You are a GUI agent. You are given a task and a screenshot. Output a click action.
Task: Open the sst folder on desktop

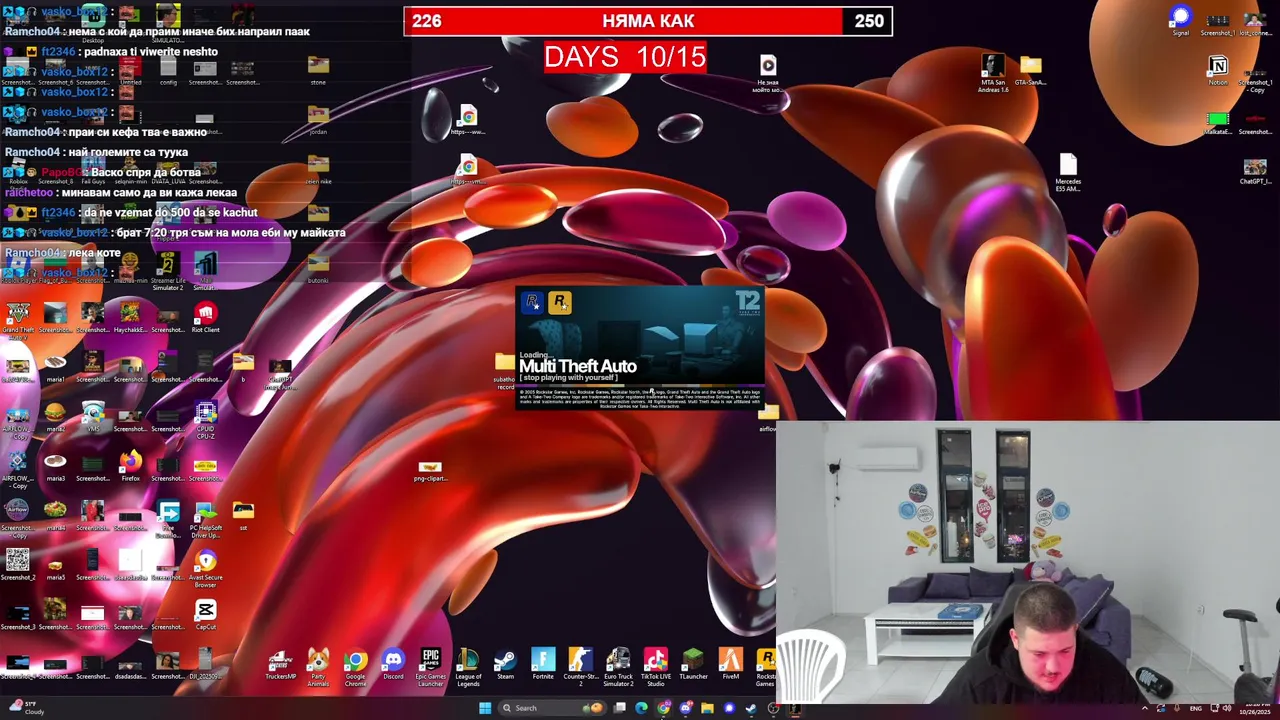click(243, 515)
